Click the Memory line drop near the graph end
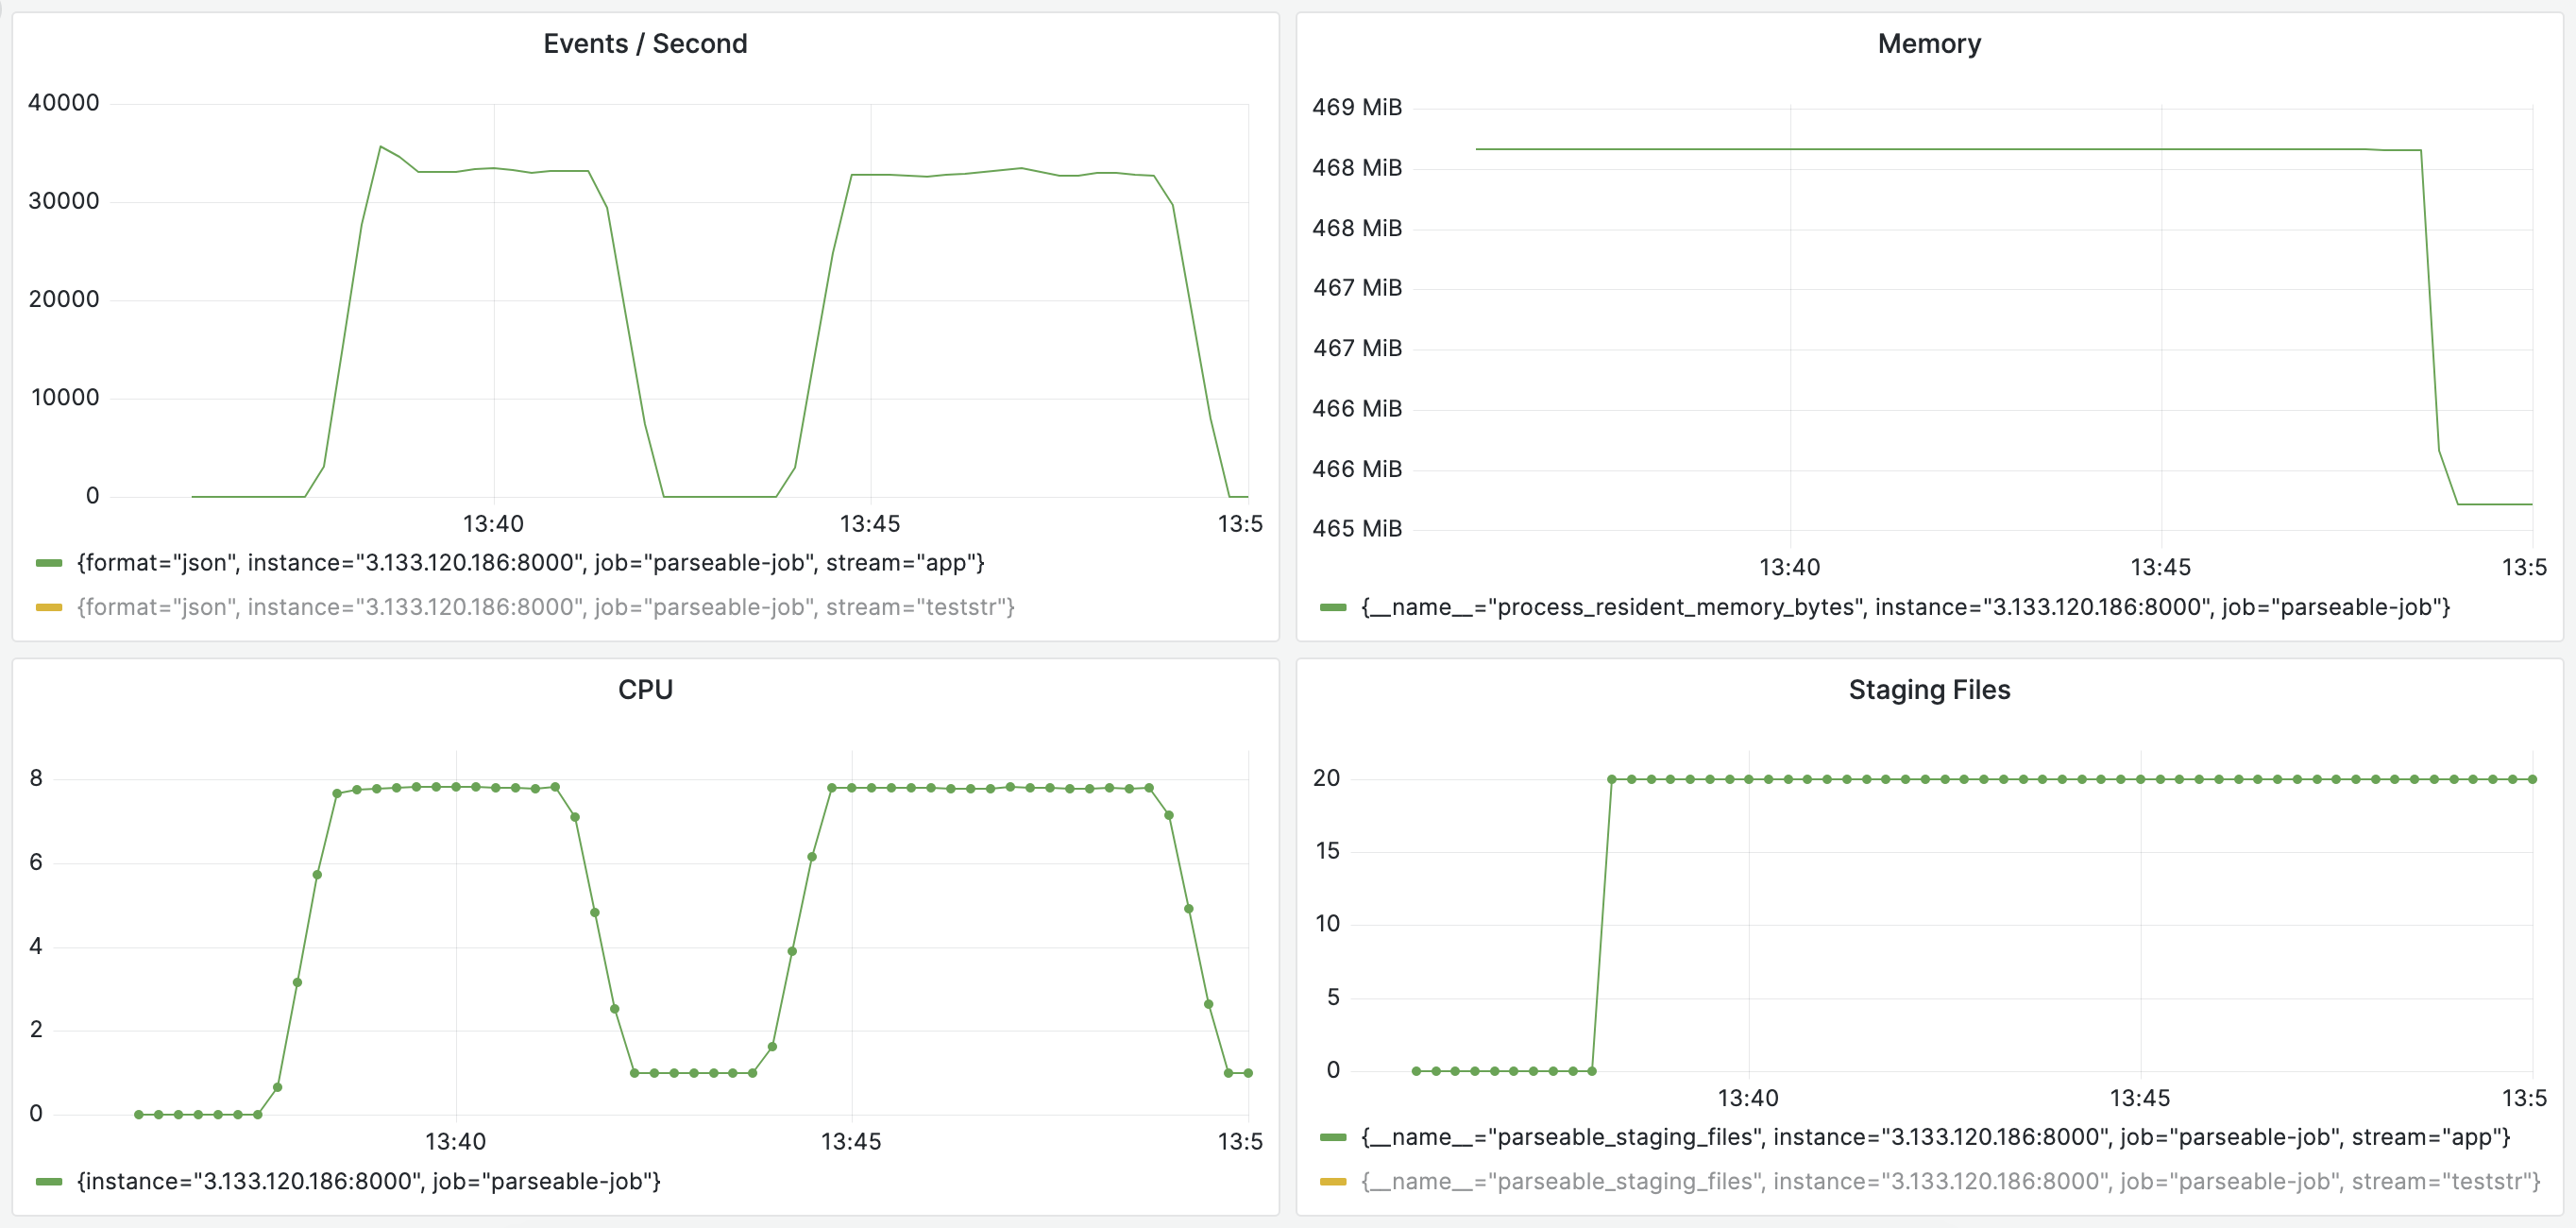Screen dimensions: 2576x1228 click(2430, 300)
